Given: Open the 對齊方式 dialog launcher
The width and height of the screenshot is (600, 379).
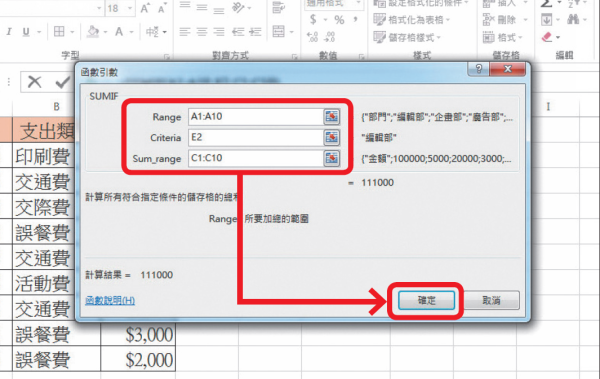Looking at the screenshot, I should [295, 57].
